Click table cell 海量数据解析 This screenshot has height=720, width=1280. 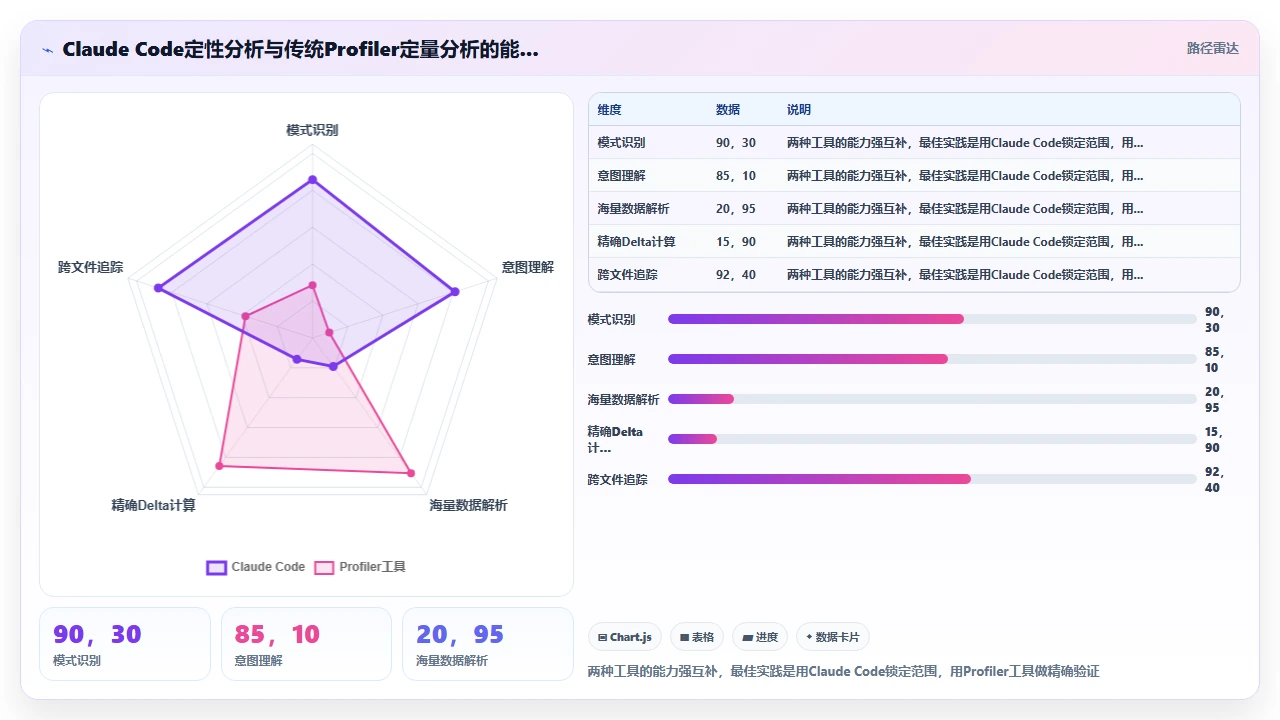click(x=634, y=209)
